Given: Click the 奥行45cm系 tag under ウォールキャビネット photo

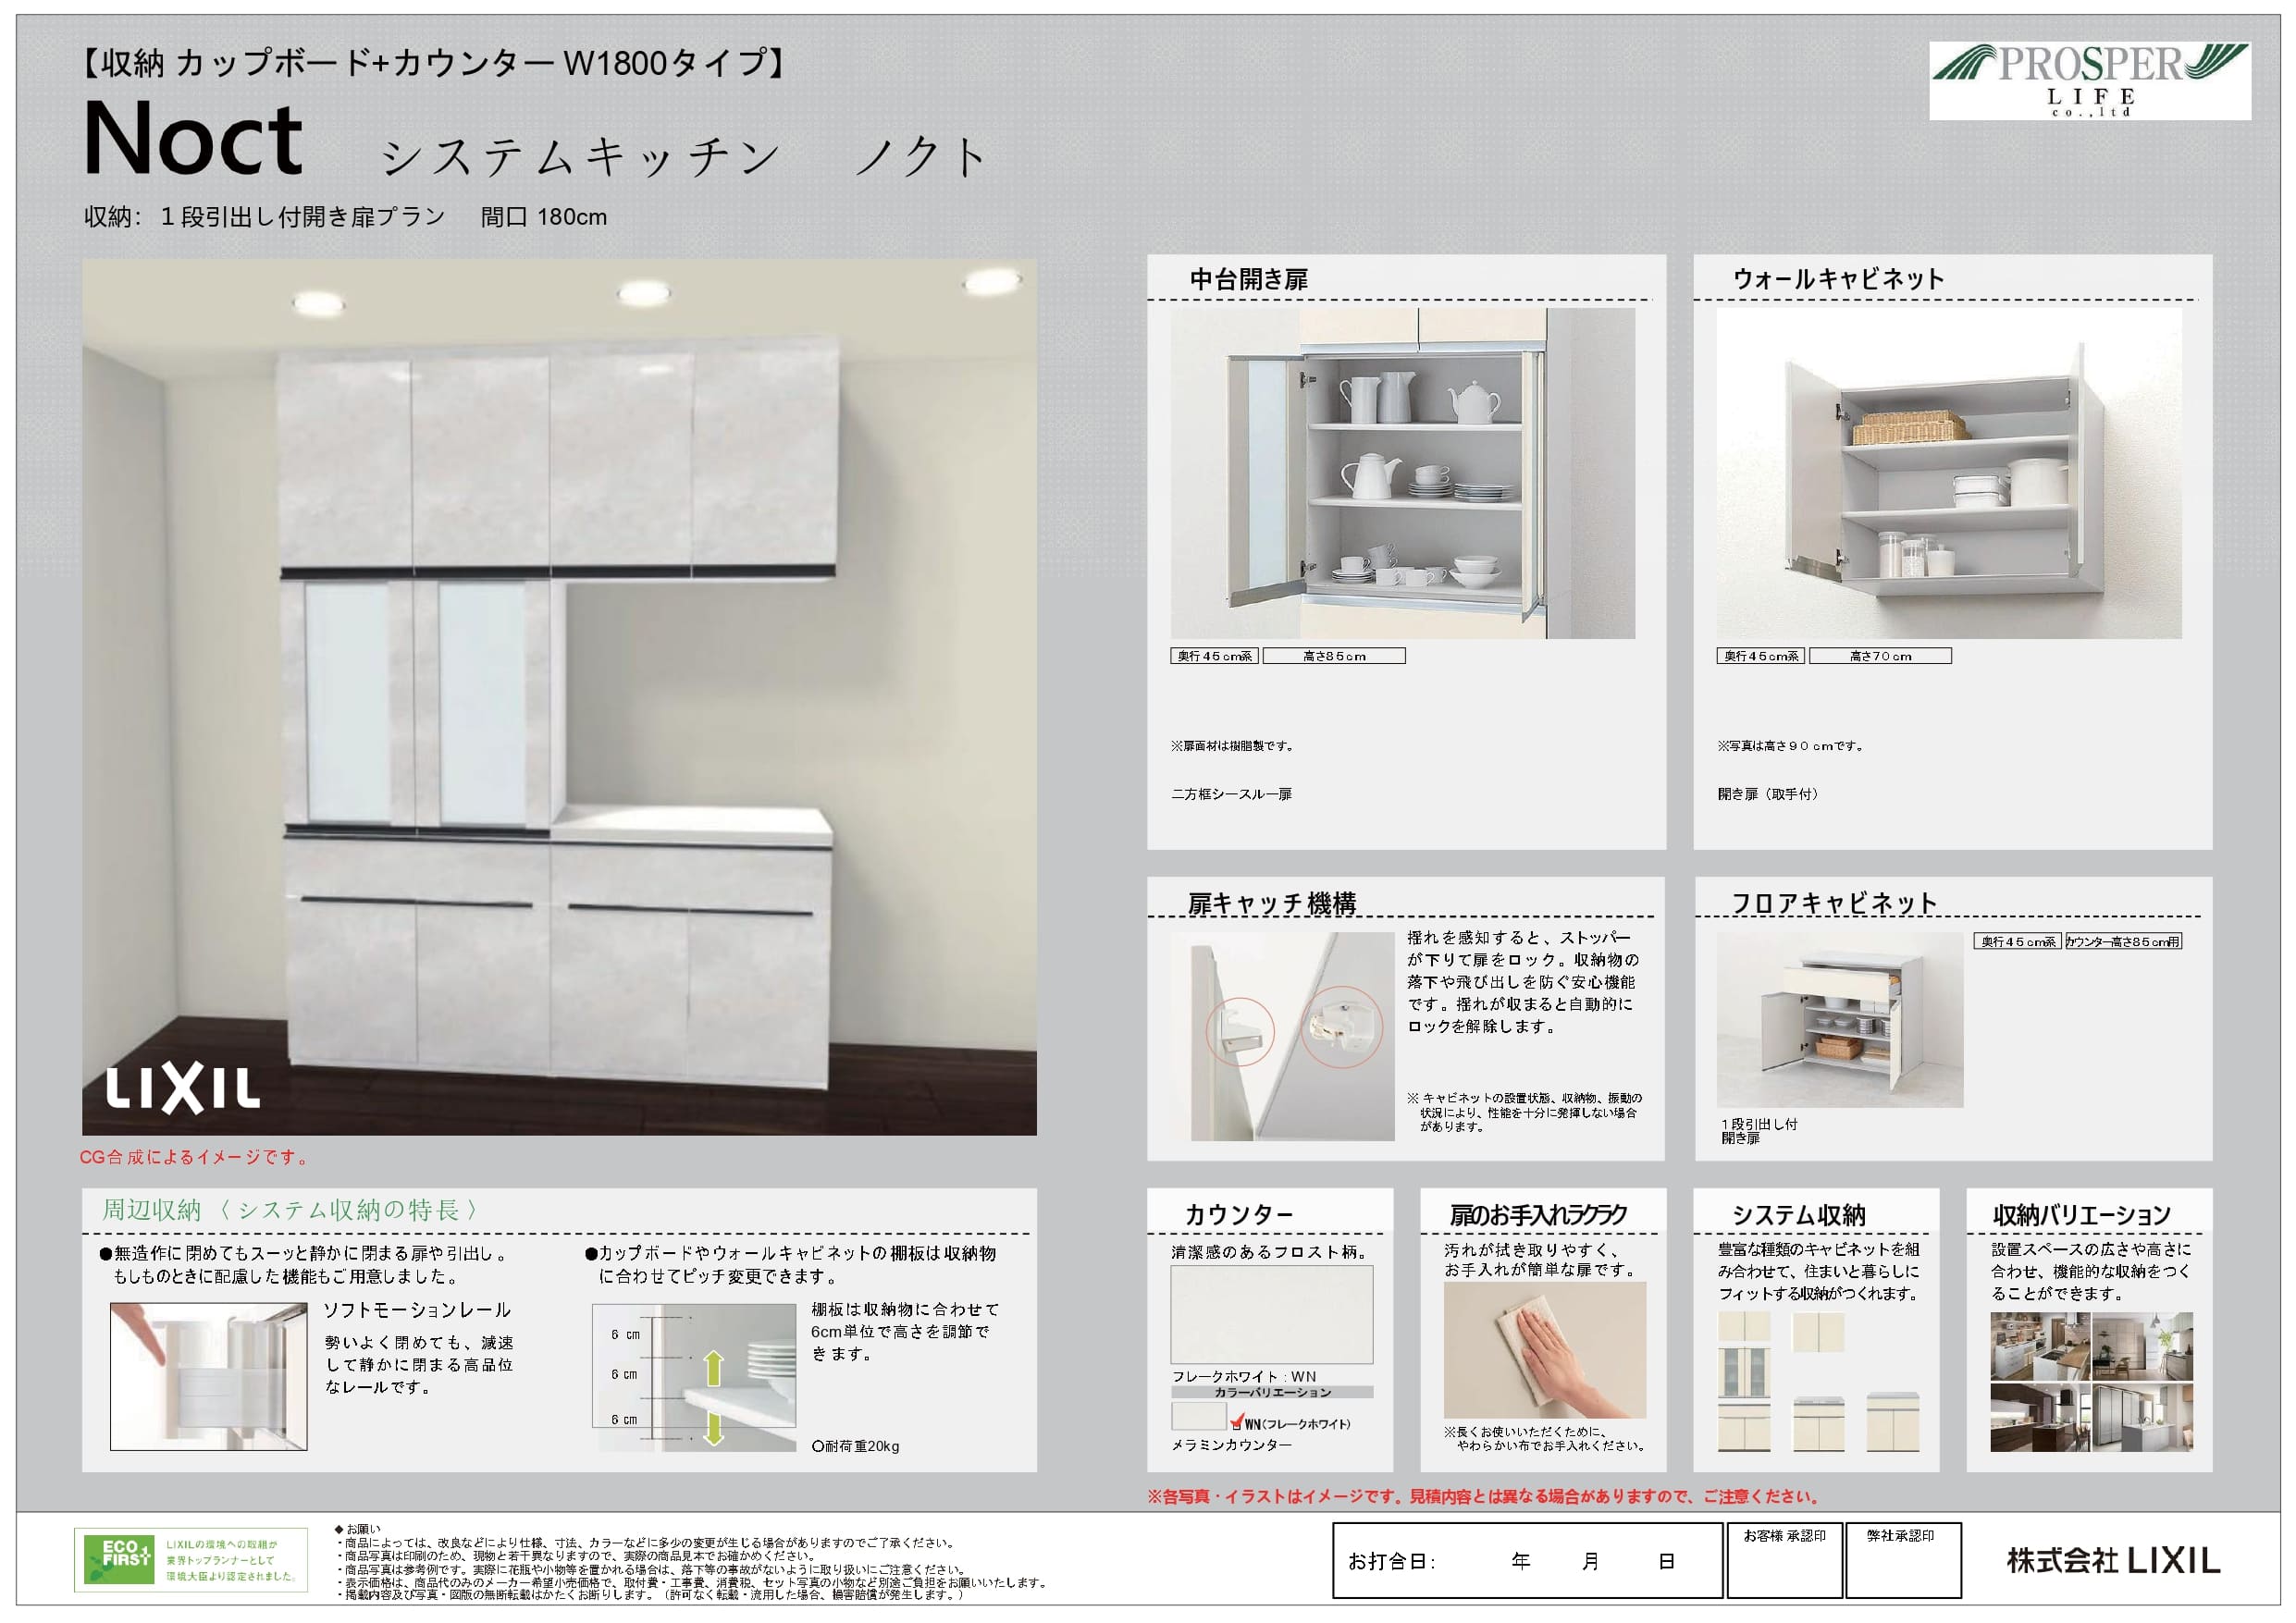Looking at the screenshot, I should [1761, 656].
